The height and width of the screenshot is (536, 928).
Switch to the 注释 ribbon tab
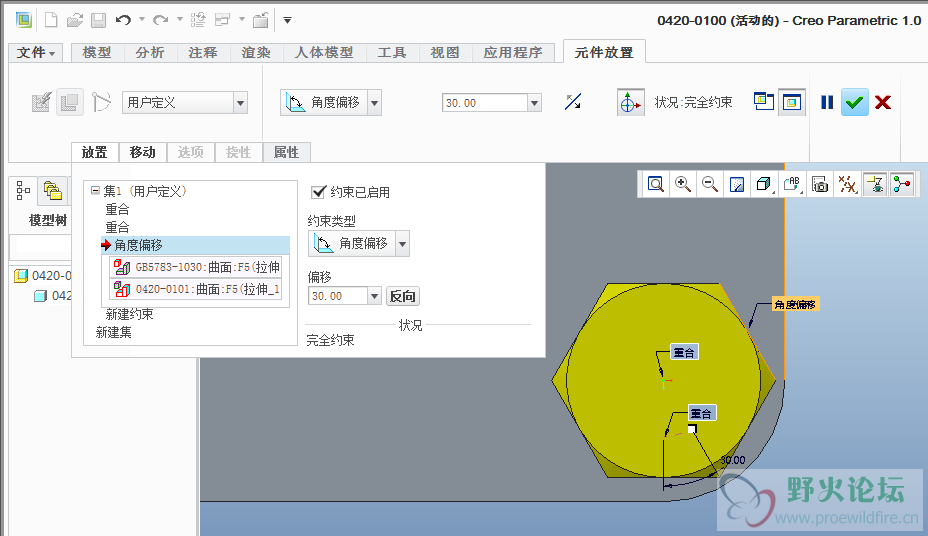tap(203, 53)
